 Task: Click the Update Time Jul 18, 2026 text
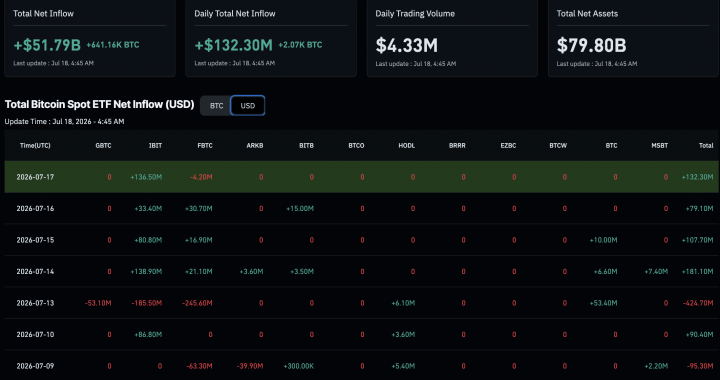pos(64,122)
